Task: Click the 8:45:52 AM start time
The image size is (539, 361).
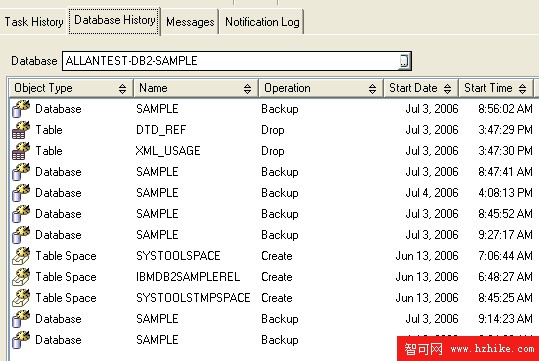Action: [x=505, y=214]
